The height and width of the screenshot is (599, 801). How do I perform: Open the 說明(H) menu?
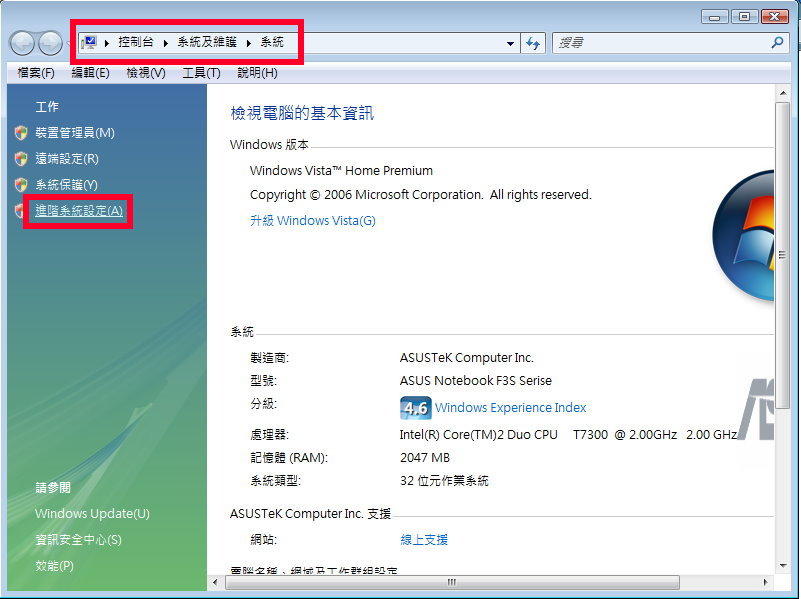tap(257, 73)
